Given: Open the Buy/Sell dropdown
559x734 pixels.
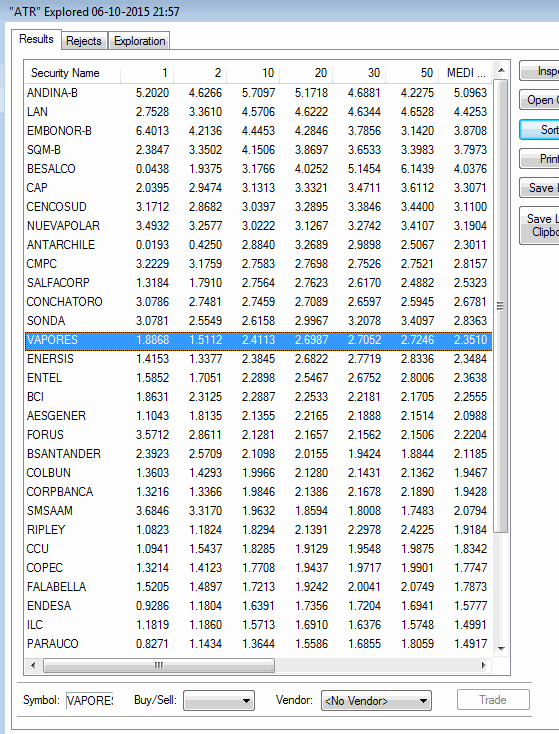Looking at the screenshot, I should click(219, 701).
